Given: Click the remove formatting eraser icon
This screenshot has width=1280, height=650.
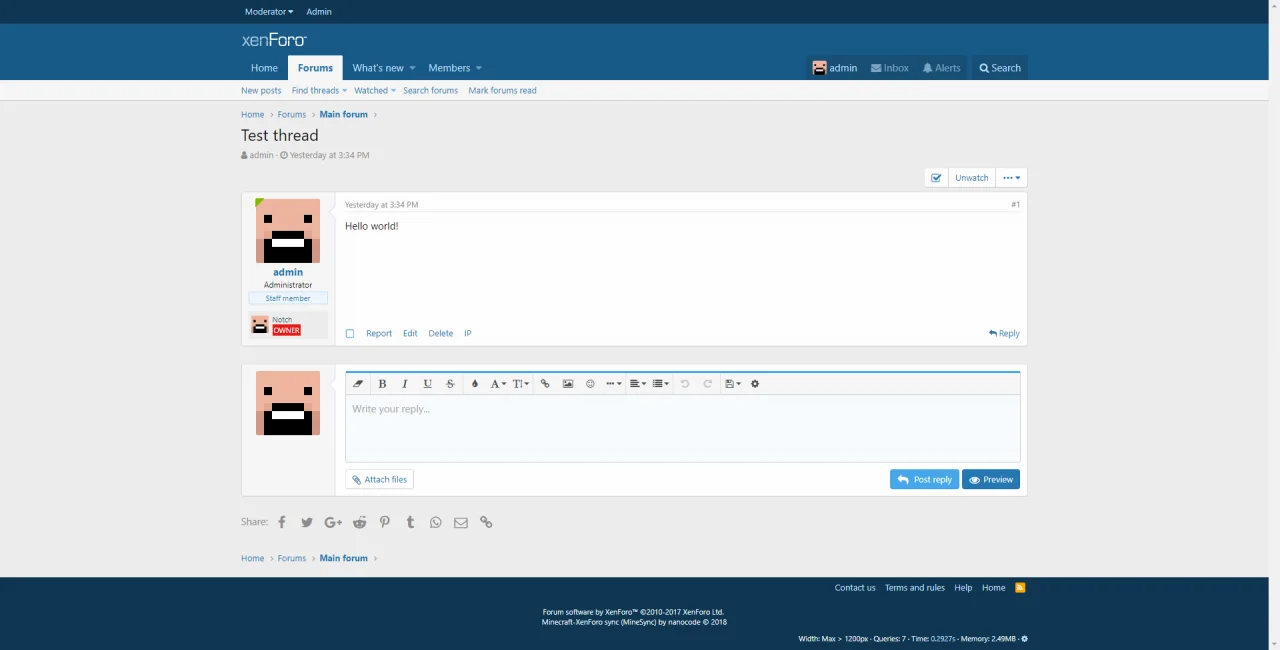Looking at the screenshot, I should pos(359,384).
